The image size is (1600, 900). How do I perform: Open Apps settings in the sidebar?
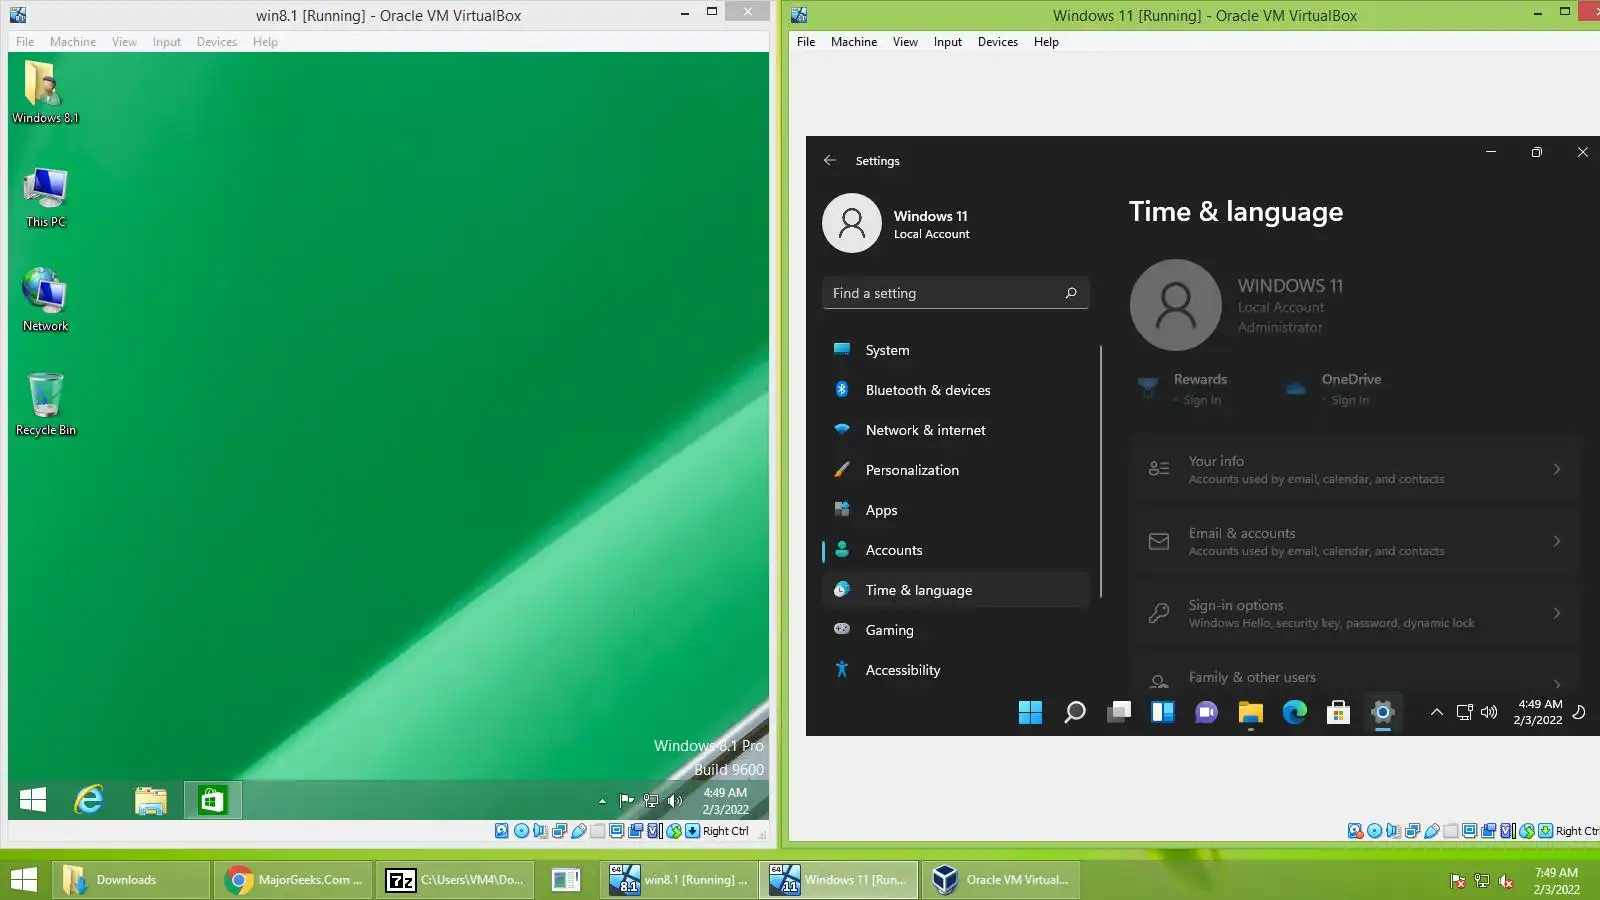tap(956, 510)
